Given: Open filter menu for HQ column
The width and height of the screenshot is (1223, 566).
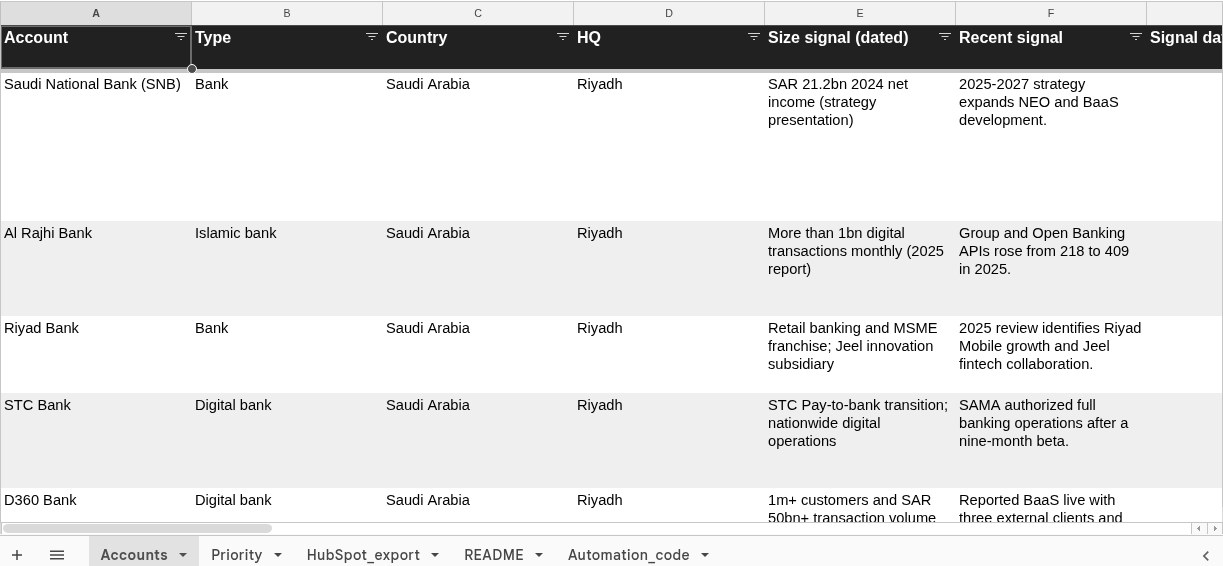Looking at the screenshot, I should (754, 36).
